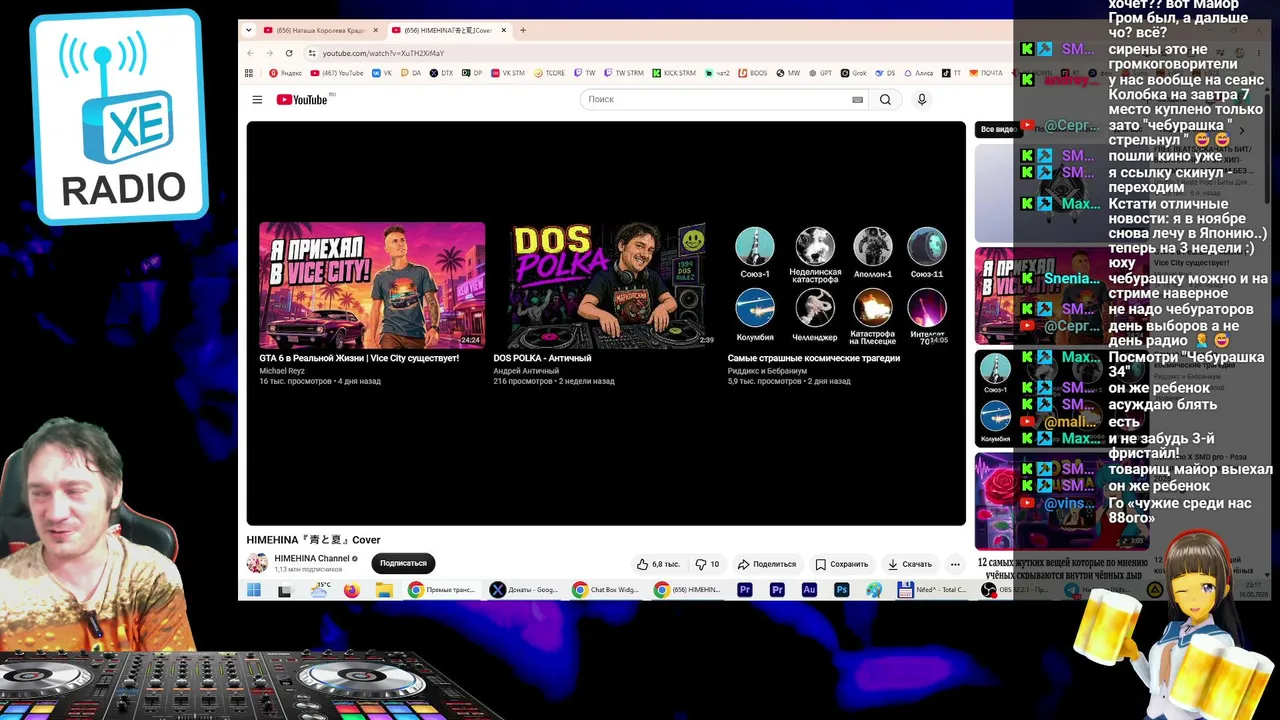
Task: Go forward in browser history
Action: coord(269,53)
